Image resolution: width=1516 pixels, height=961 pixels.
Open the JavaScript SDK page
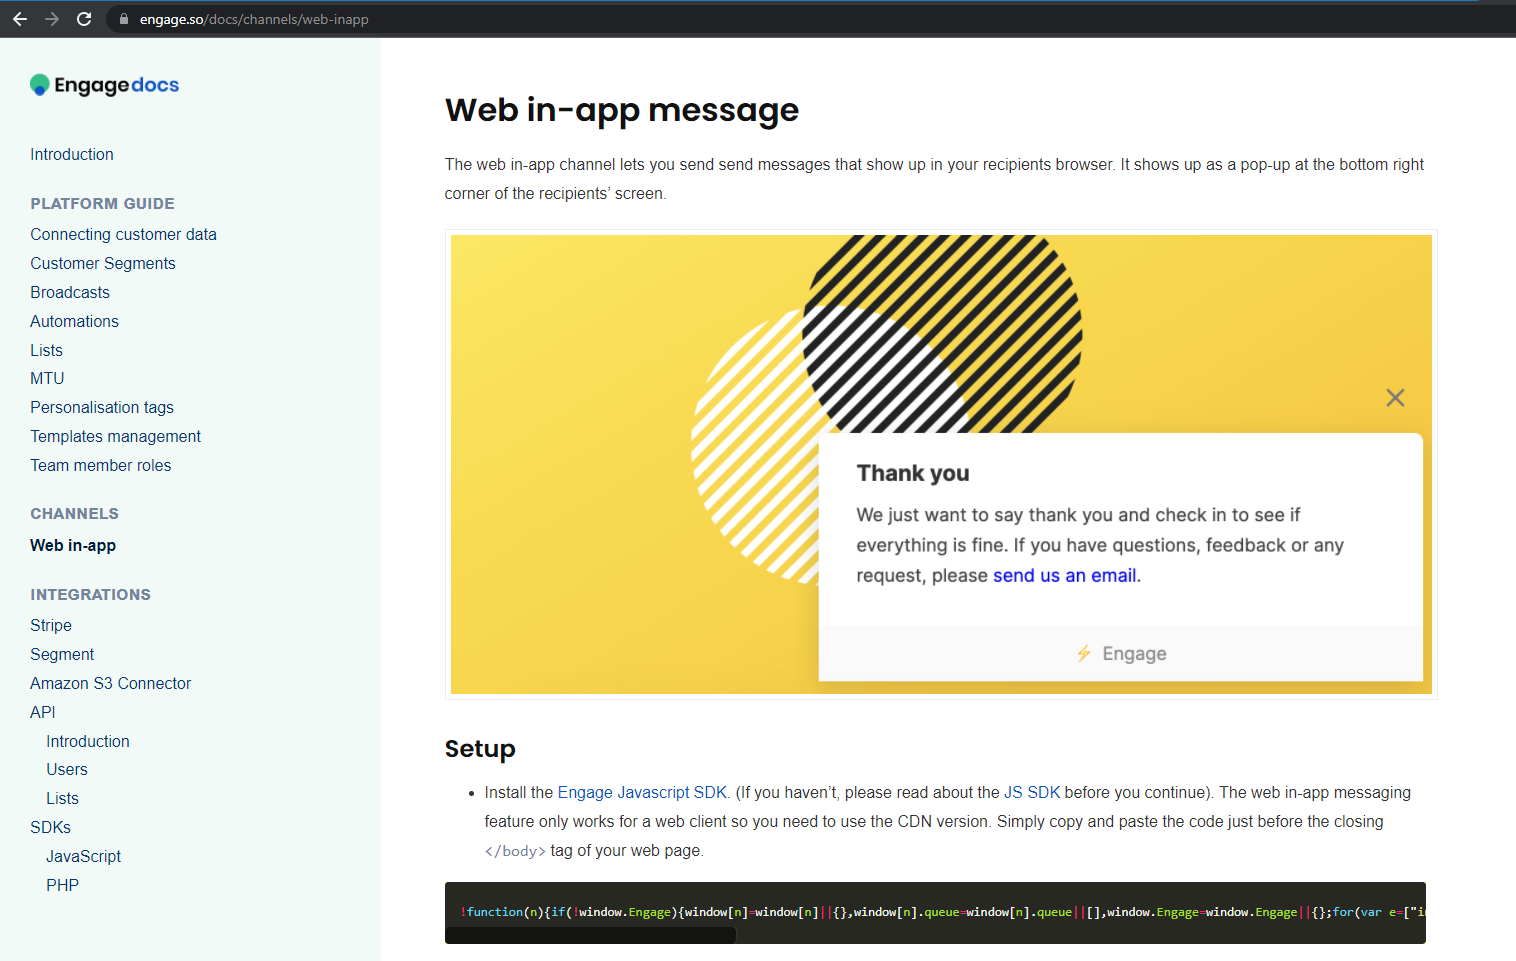[x=83, y=856]
